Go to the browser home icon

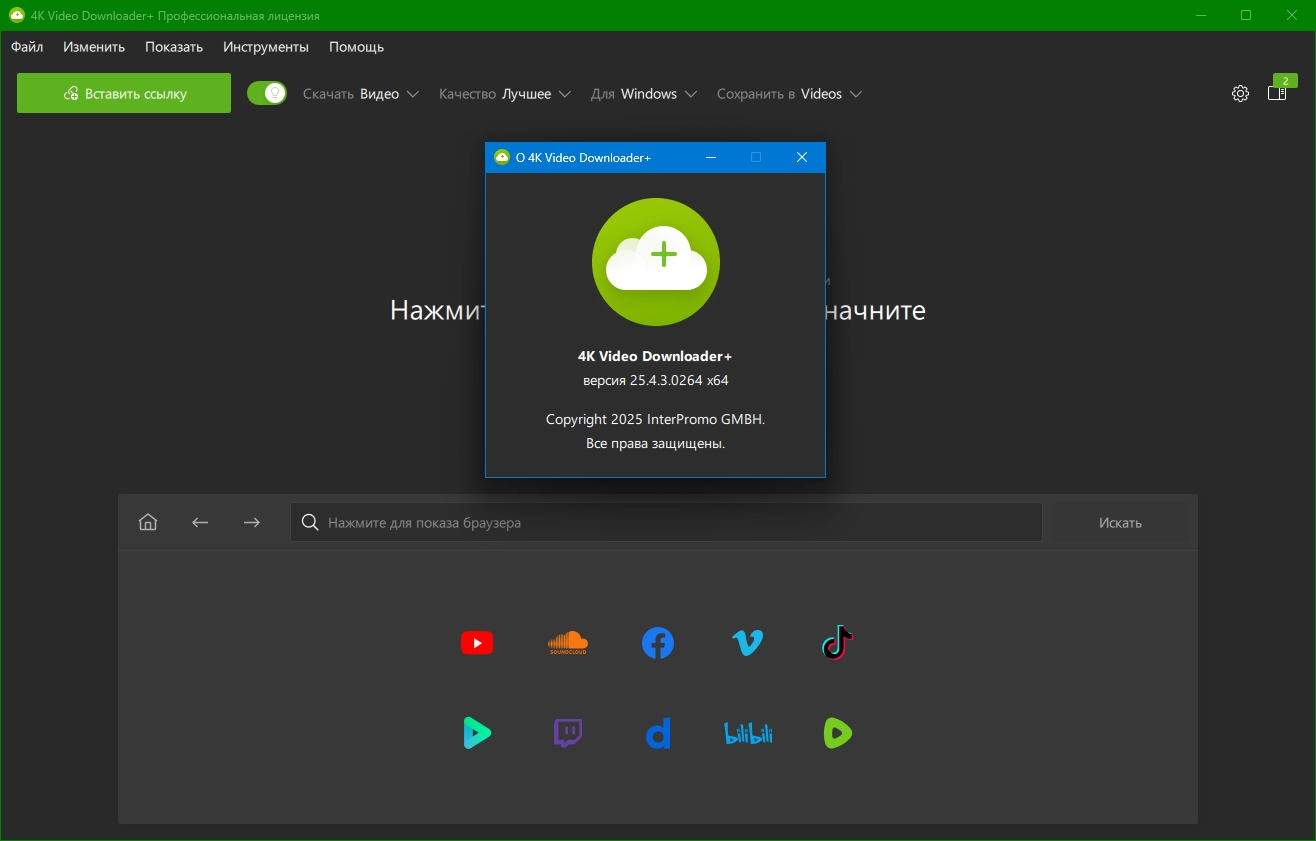tap(148, 522)
